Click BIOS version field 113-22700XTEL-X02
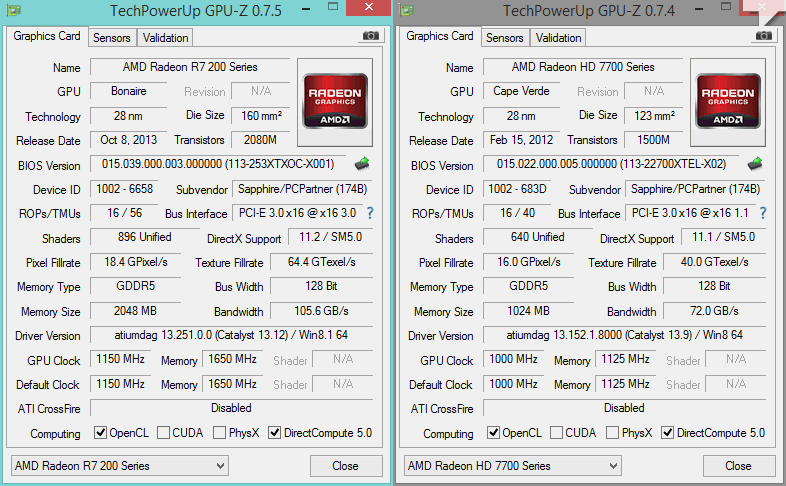 pos(612,164)
